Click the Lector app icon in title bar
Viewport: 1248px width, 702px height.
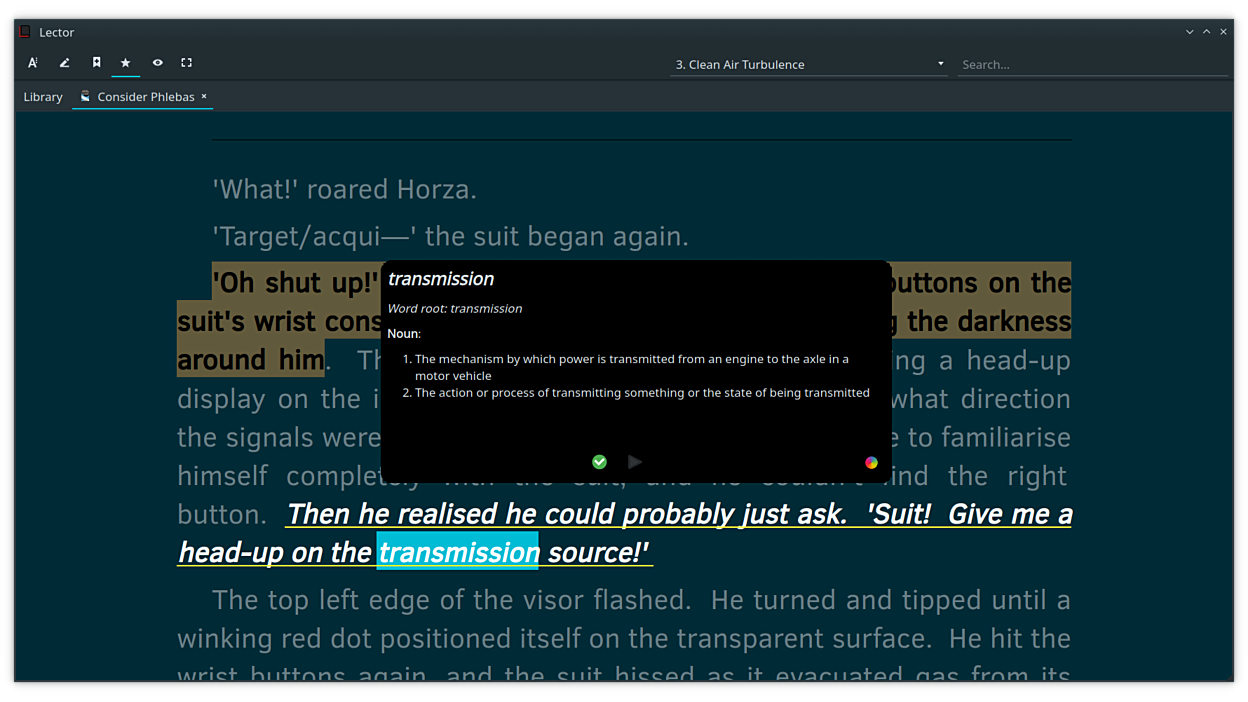(26, 32)
